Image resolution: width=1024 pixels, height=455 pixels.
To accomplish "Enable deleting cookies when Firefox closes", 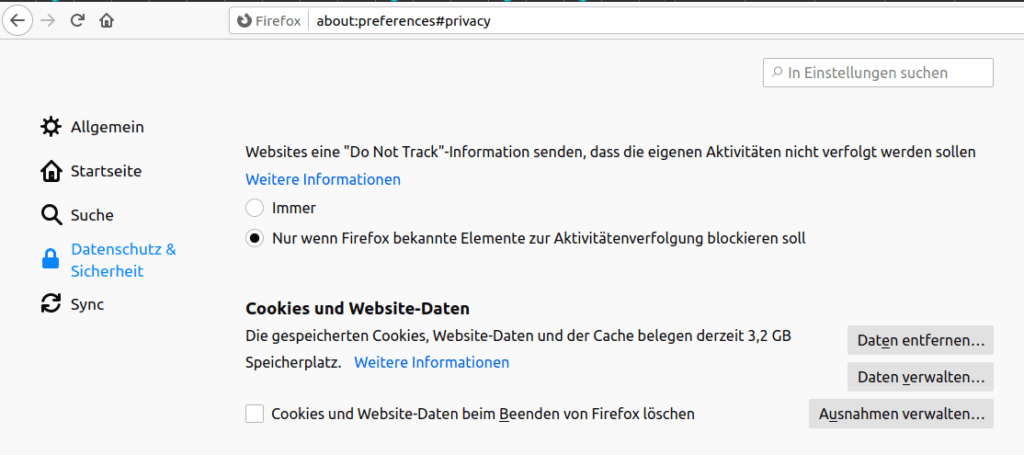I will click(x=255, y=413).
